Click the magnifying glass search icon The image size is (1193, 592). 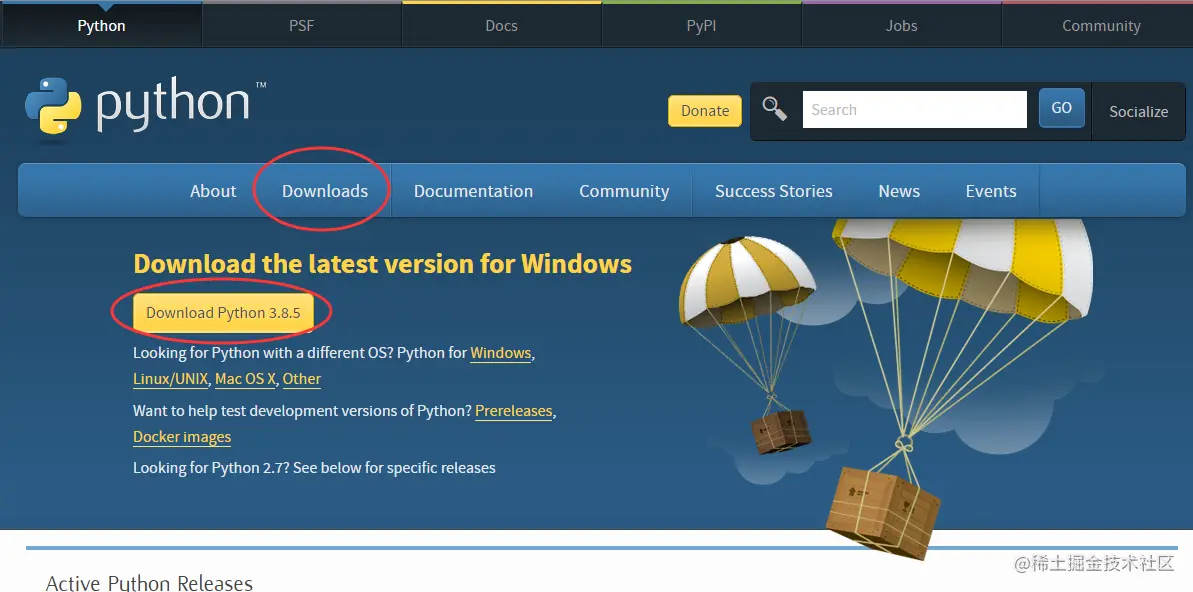click(775, 109)
